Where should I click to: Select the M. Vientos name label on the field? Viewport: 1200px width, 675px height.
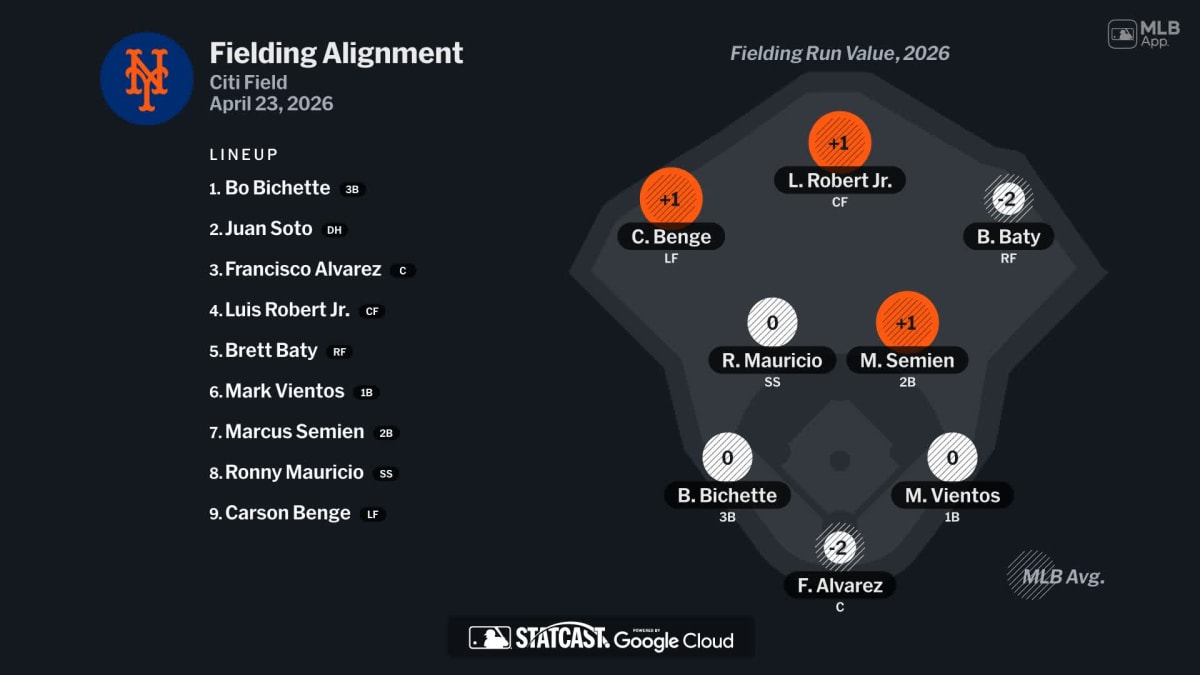coord(952,495)
